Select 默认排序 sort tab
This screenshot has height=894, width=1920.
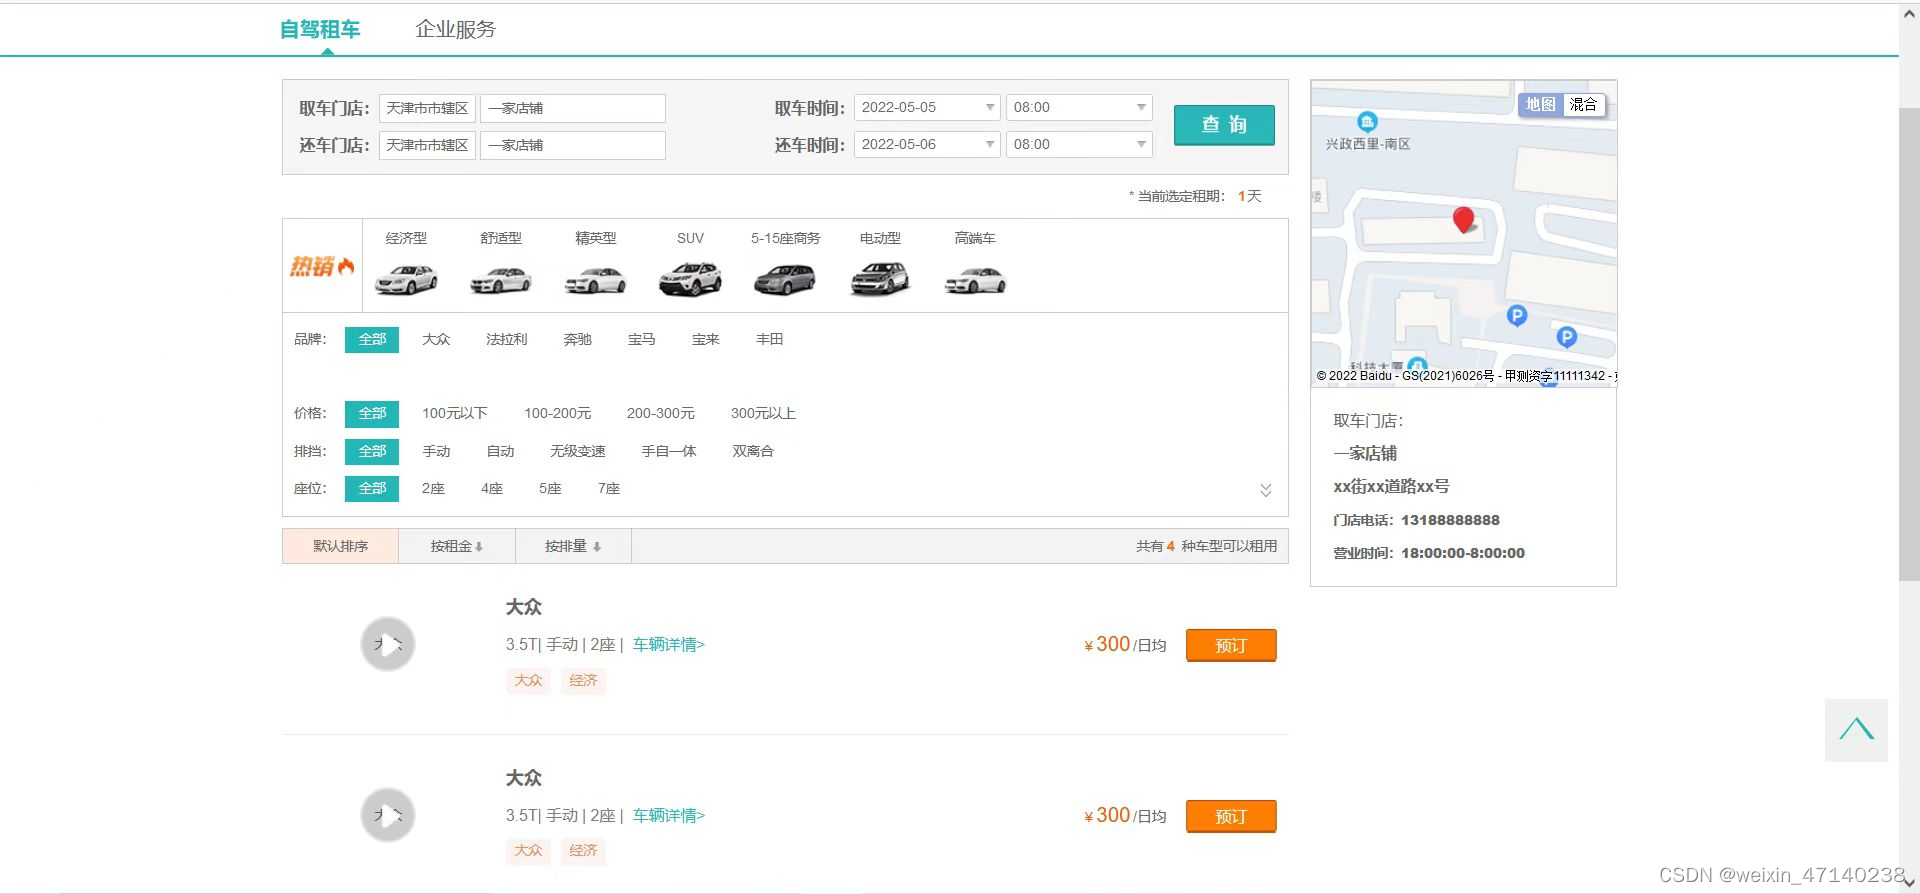tap(341, 546)
